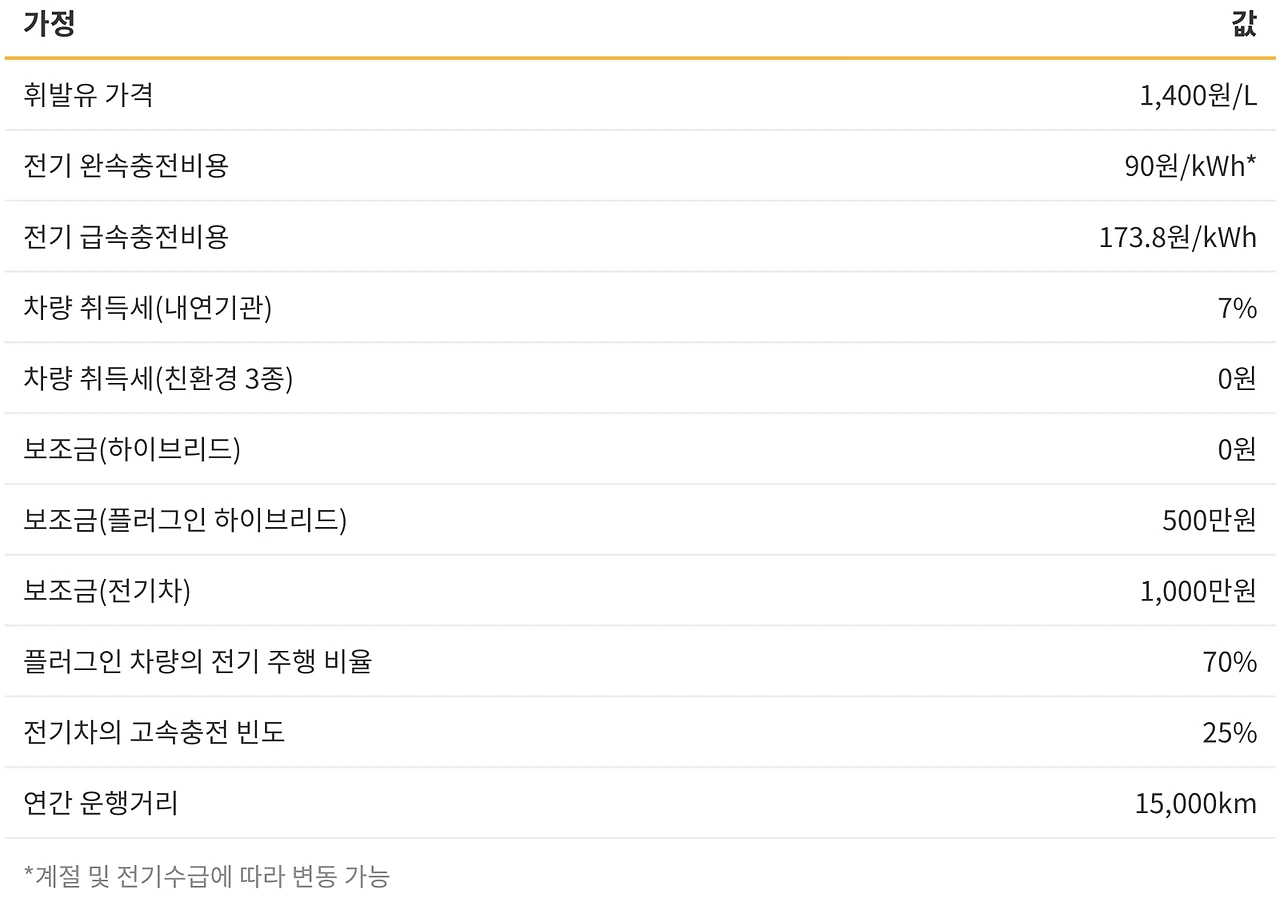Click the 가정 column header
This screenshot has width=1280, height=898.
click(49, 24)
